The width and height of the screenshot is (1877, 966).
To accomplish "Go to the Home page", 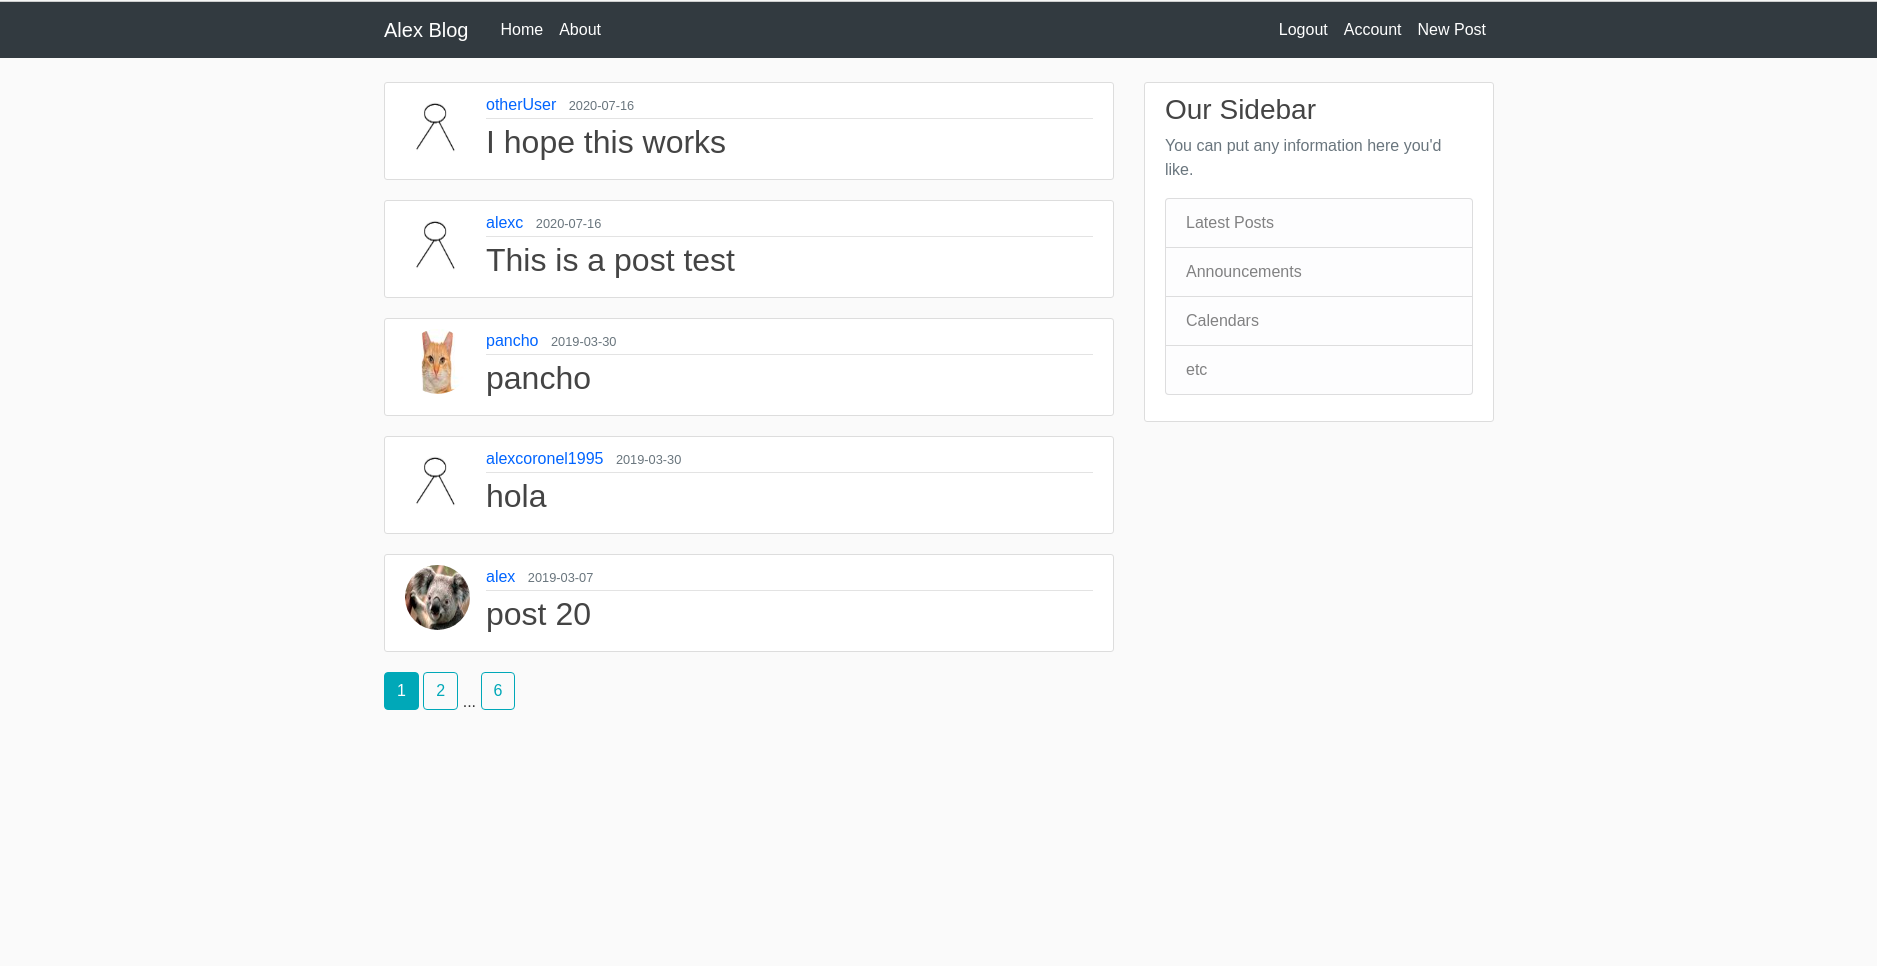I will click(521, 30).
